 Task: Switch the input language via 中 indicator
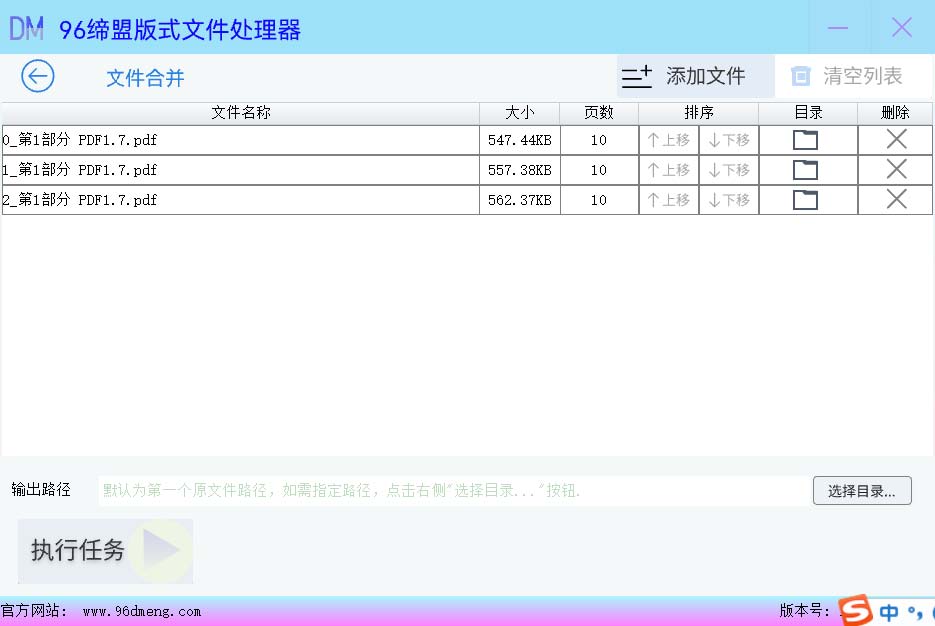pyautogui.click(x=888, y=612)
